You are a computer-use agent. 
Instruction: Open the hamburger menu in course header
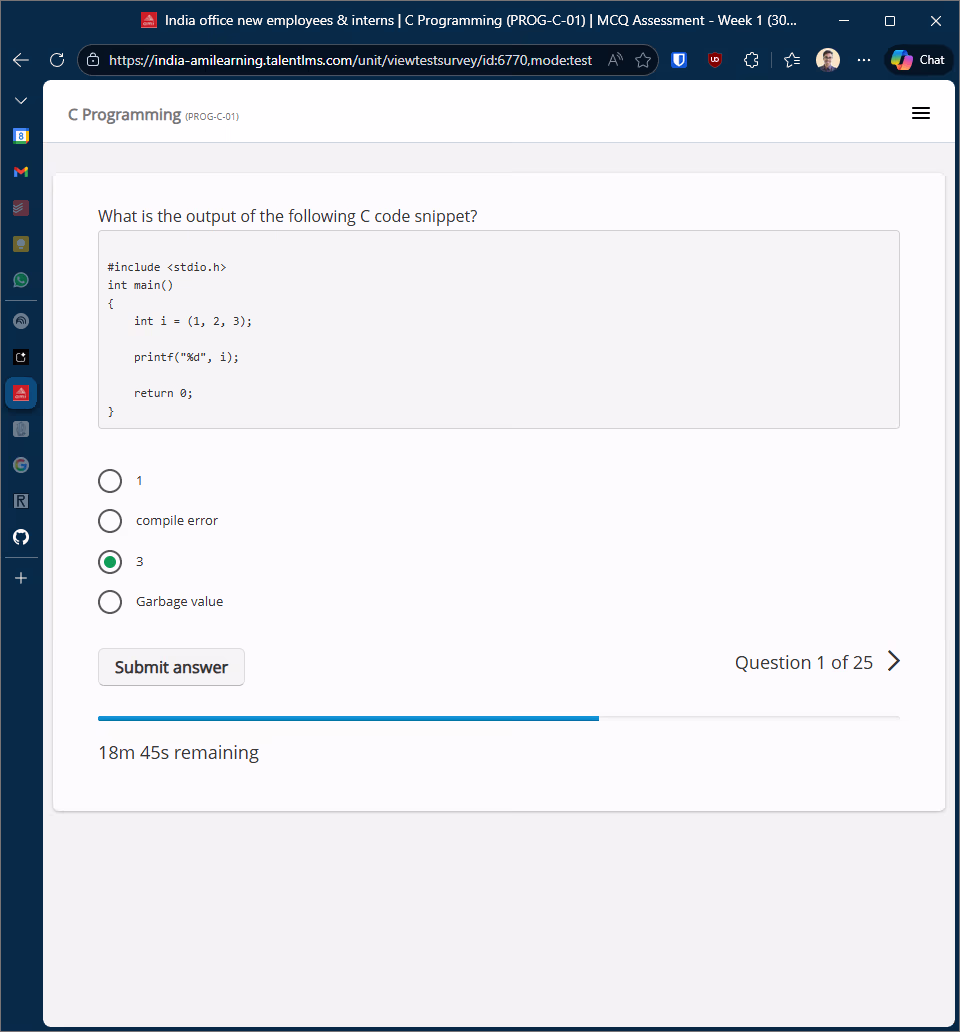pyautogui.click(x=921, y=114)
